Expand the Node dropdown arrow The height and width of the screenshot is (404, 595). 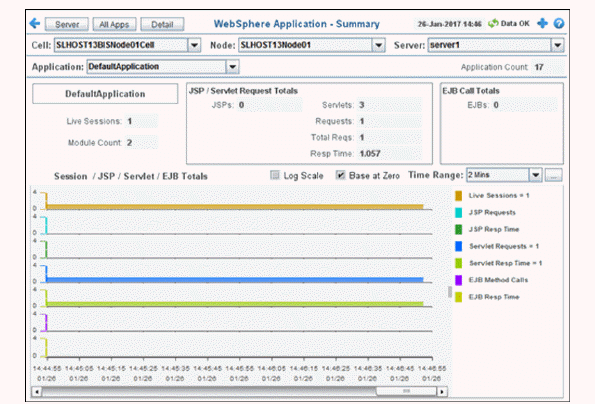tap(378, 45)
